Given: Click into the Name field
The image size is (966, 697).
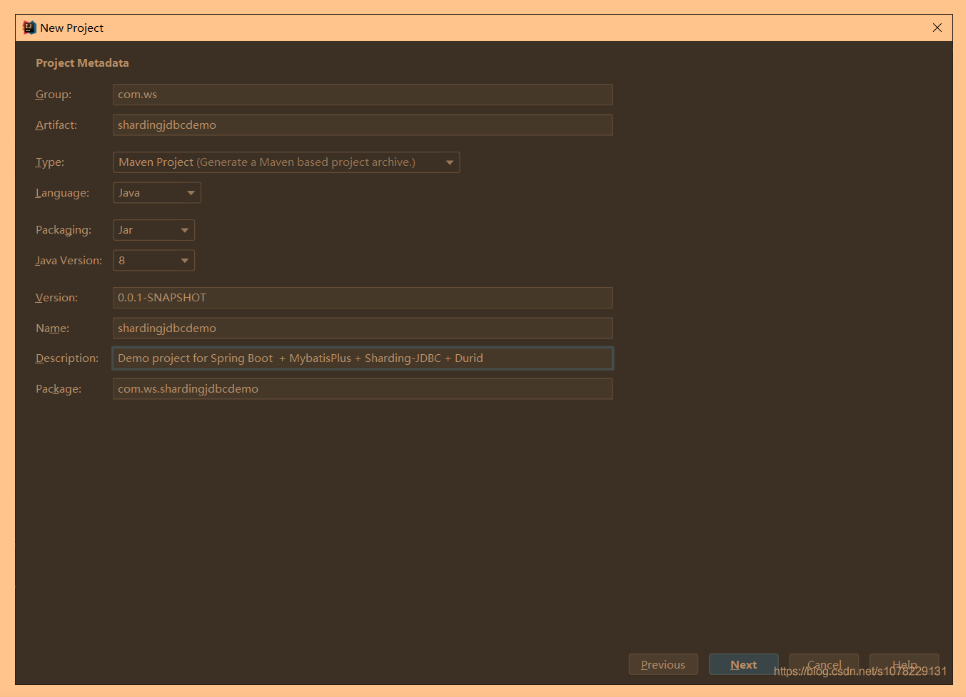Looking at the screenshot, I should coord(362,328).
